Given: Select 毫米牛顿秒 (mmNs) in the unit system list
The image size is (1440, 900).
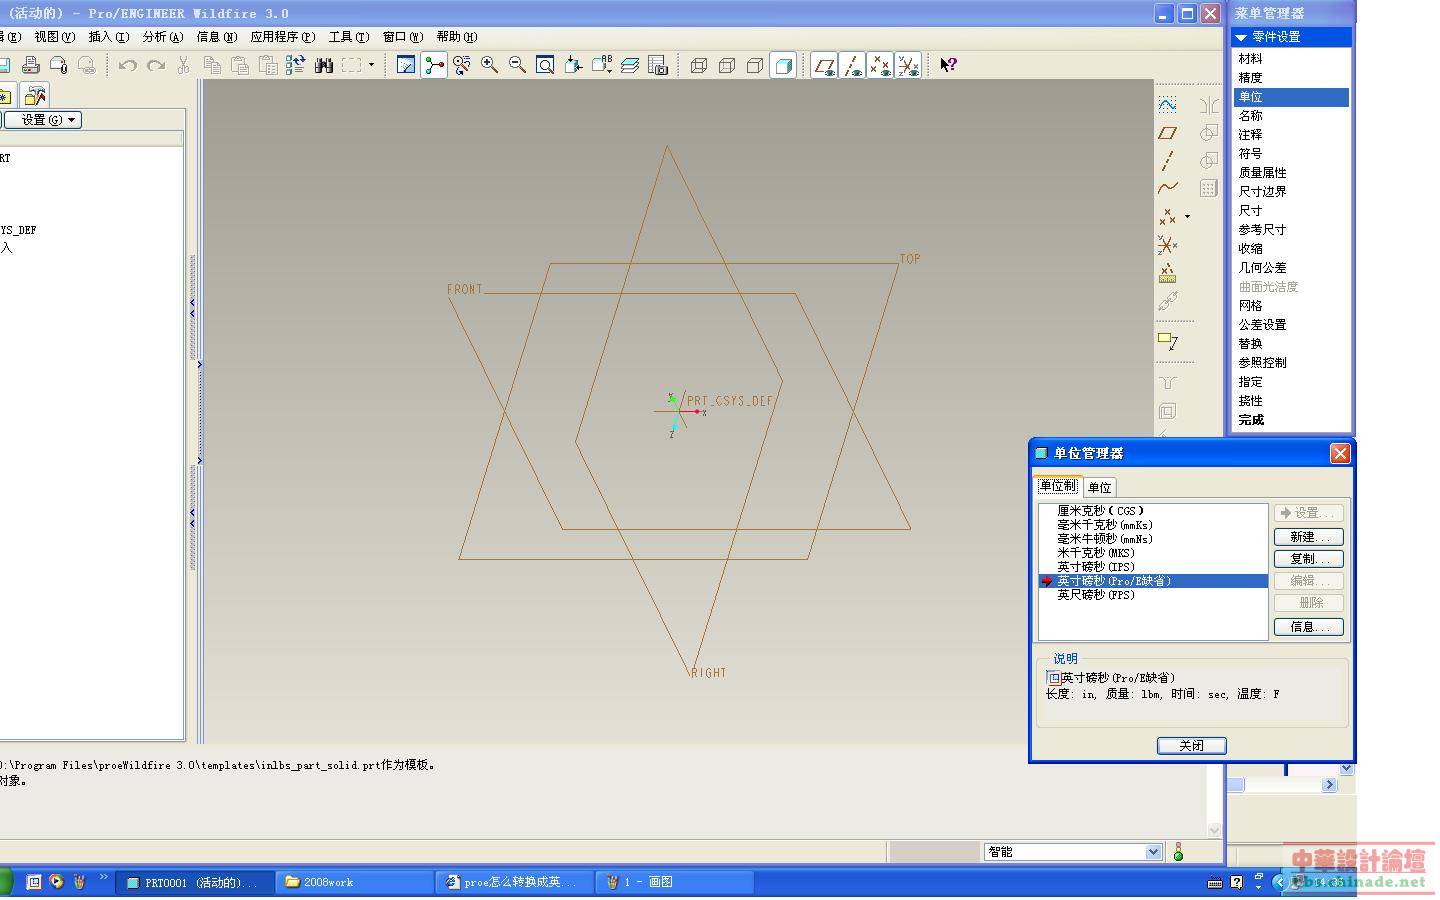Looking at the screenshot, I should (x=1105, y=539).
